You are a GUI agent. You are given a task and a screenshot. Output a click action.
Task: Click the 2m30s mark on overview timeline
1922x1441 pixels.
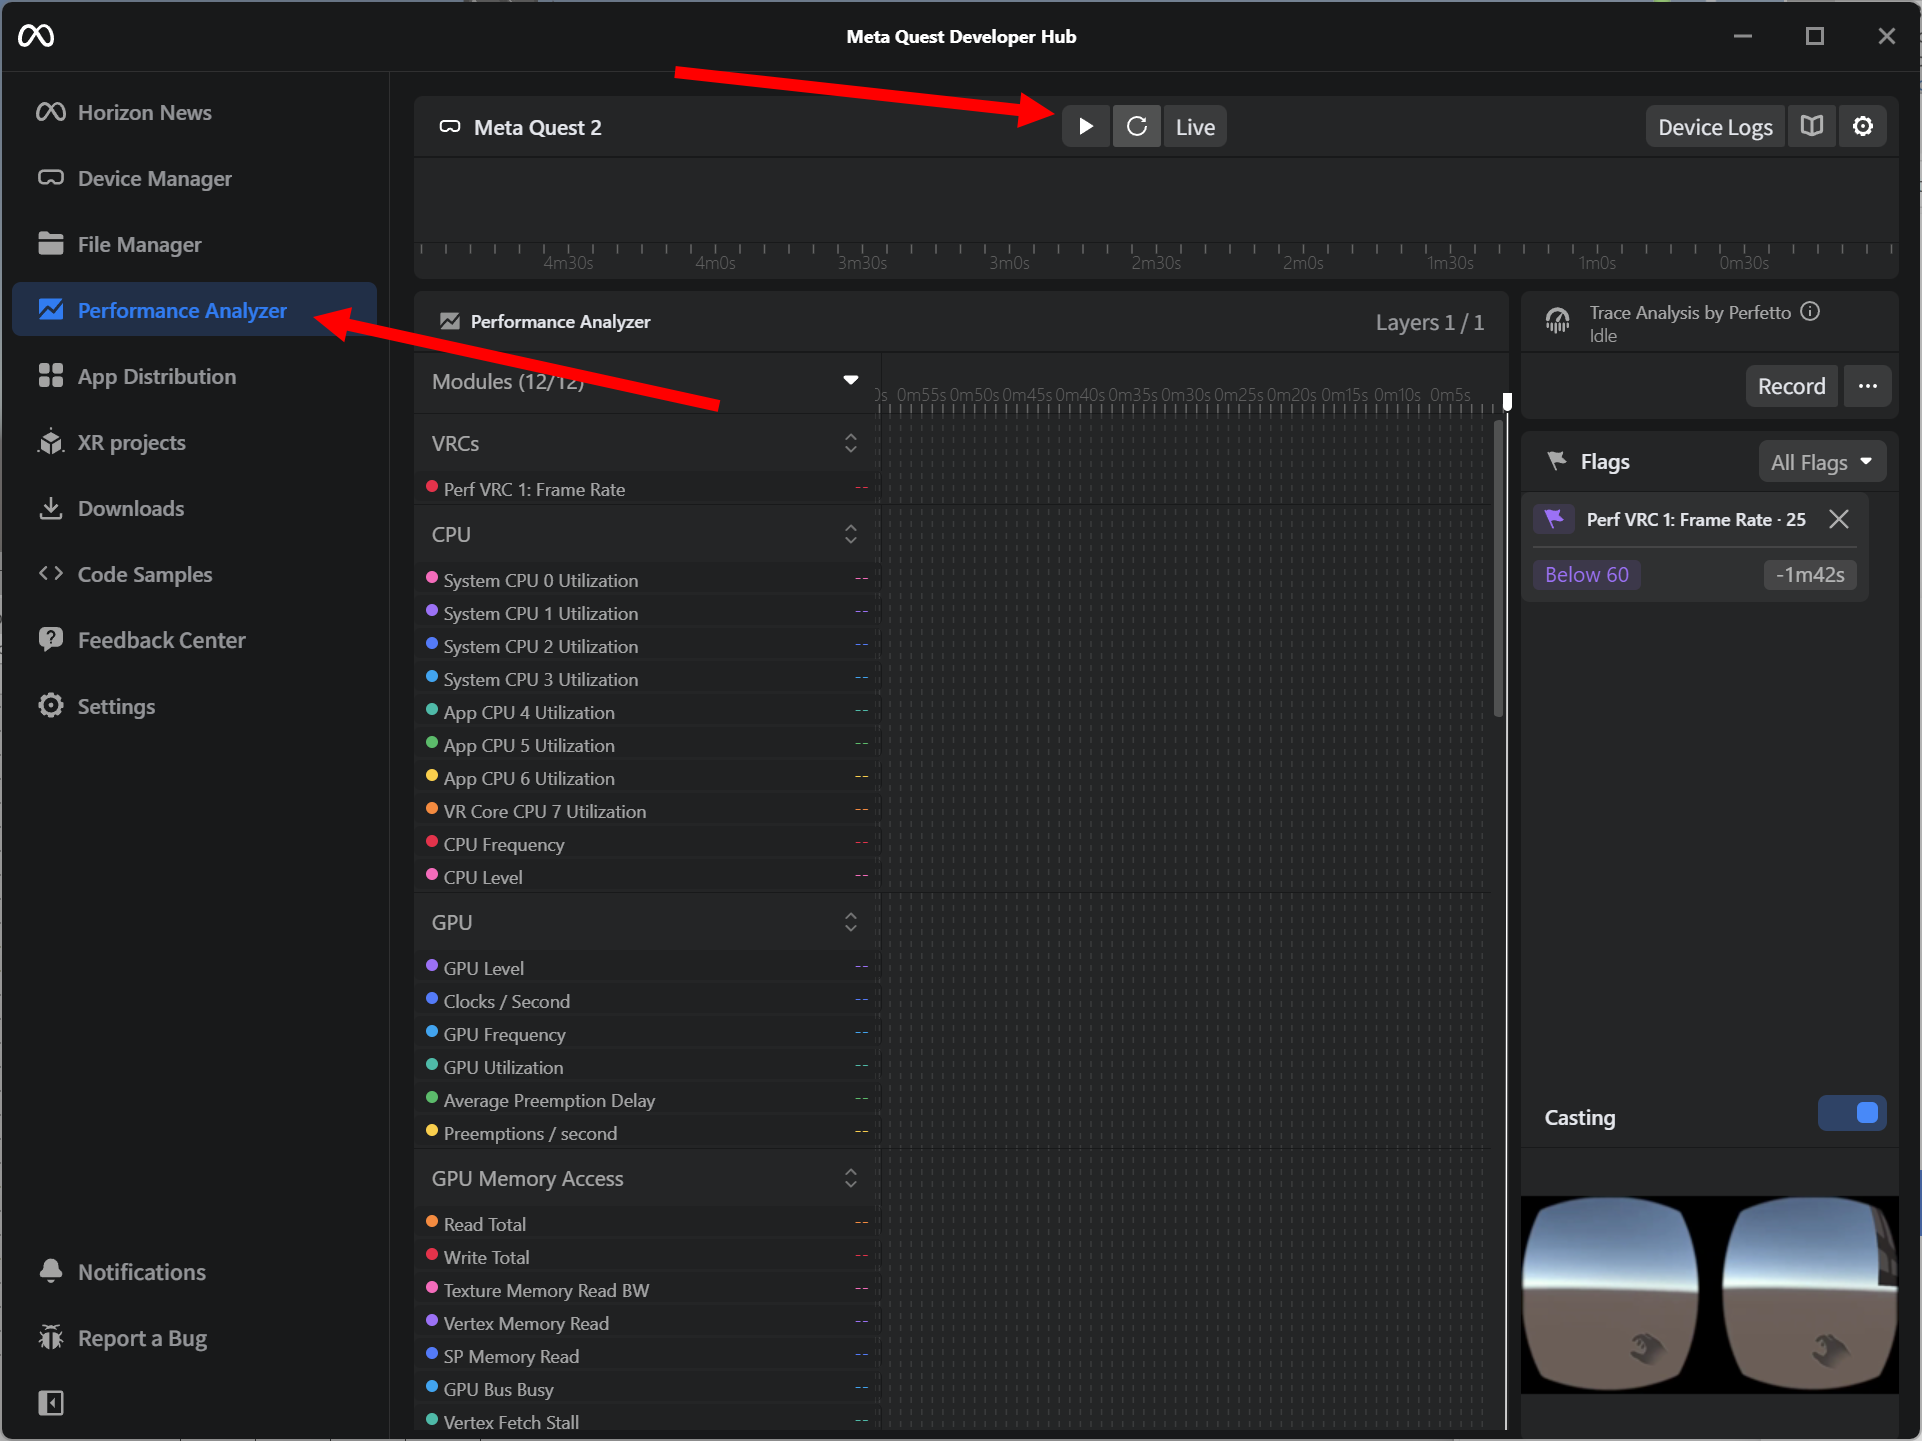pyautogui.click(x=1156, y=263)
